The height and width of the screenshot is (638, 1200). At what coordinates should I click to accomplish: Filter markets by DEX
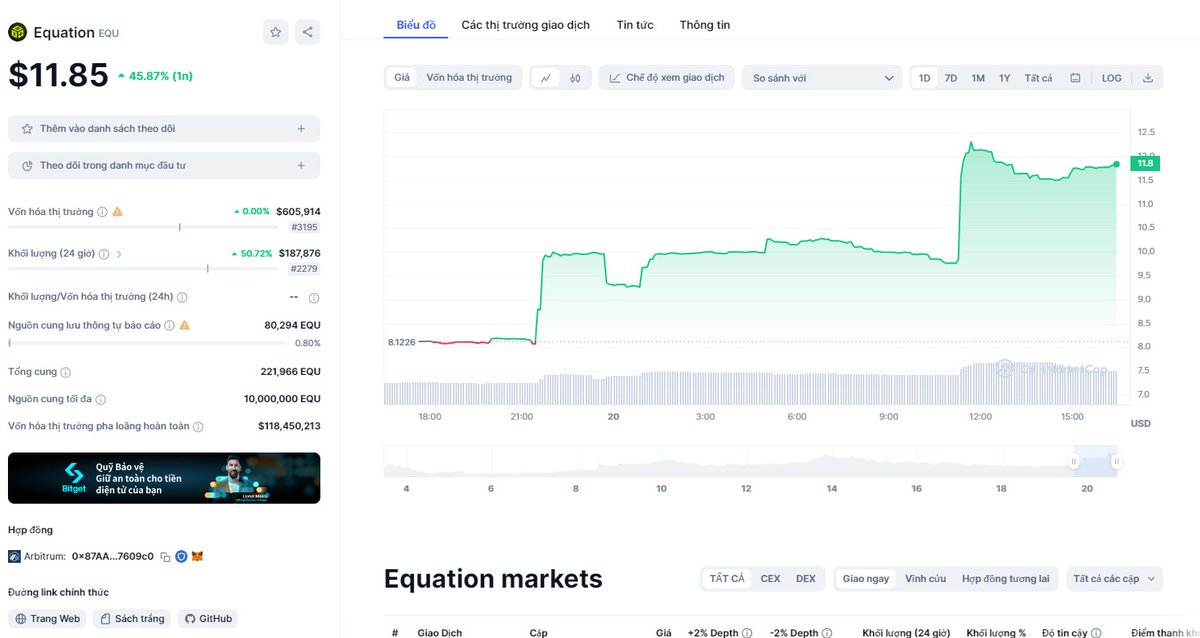805,578
